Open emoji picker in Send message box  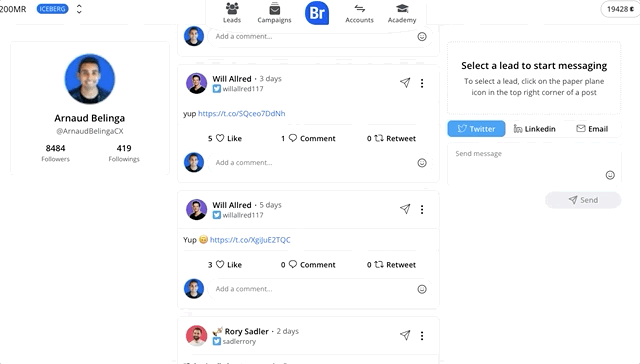[x=610, y=175]
